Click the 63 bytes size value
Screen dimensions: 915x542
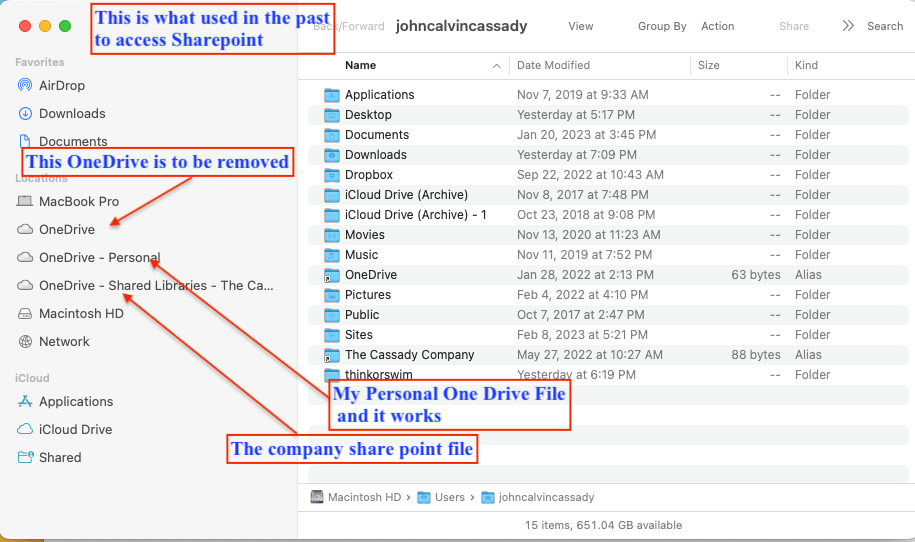tap(756, 275)
